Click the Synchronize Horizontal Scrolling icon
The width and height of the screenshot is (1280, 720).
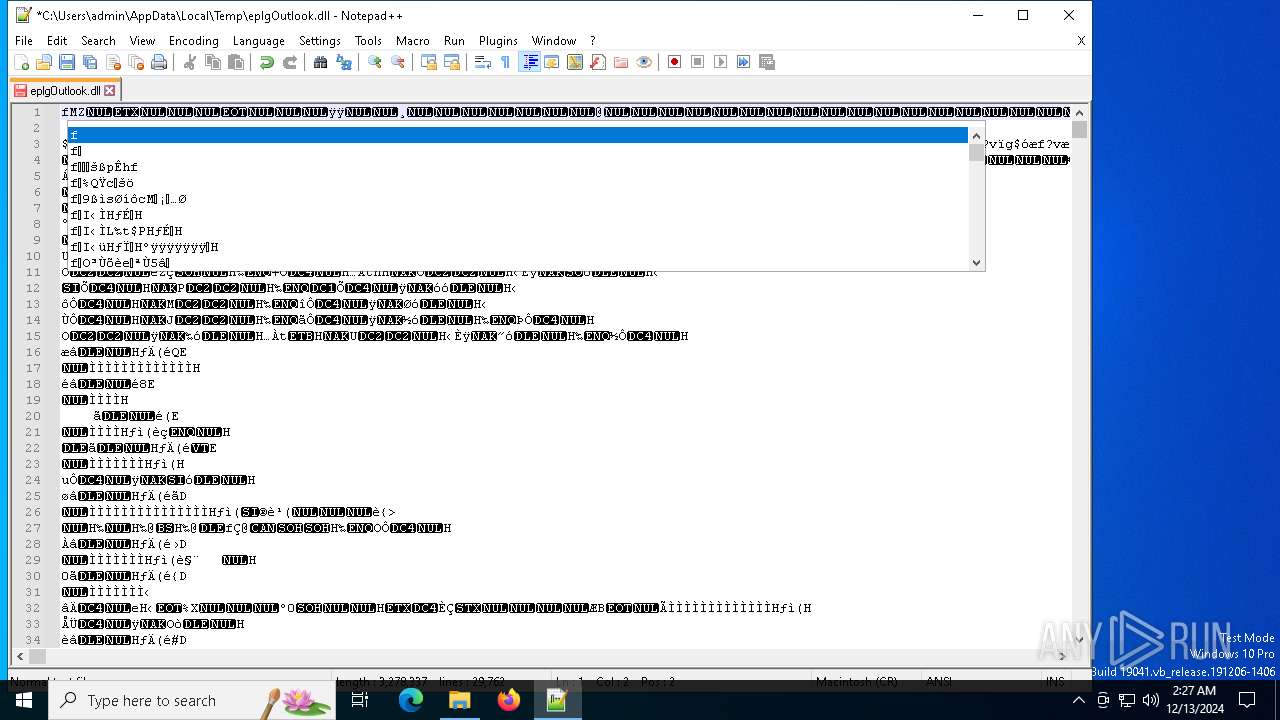(x=452, y=62)
